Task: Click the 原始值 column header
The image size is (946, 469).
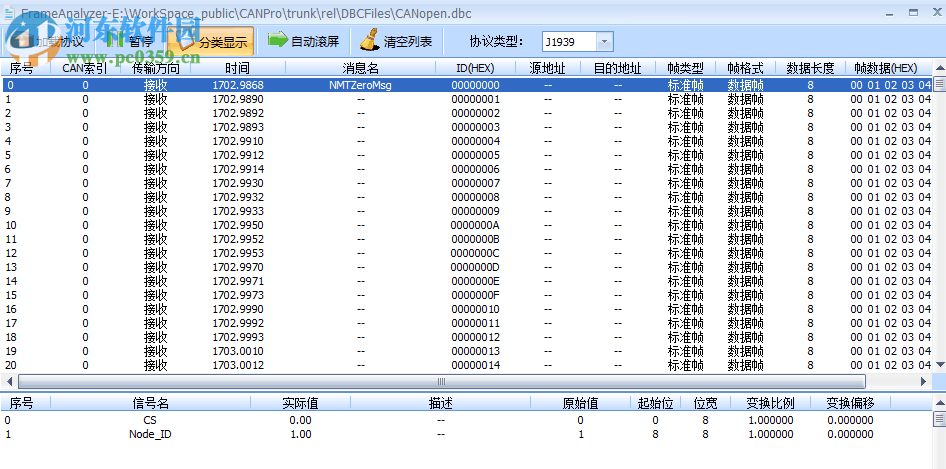Action: [580, 403]
